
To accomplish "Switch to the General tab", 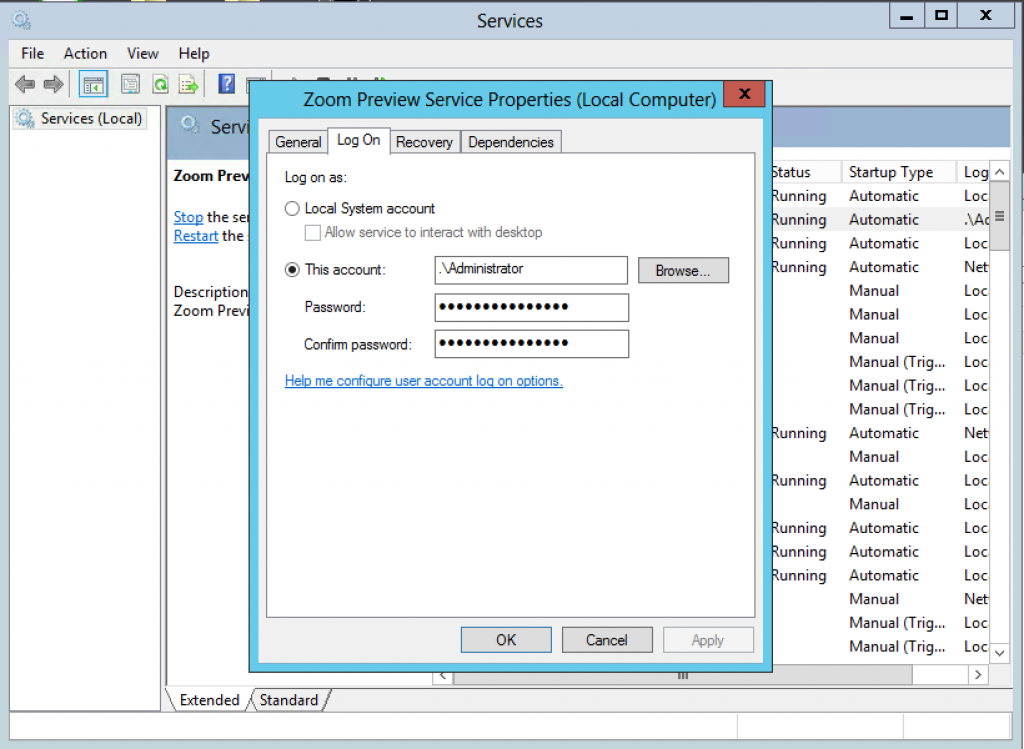I will tap(298, 142).
